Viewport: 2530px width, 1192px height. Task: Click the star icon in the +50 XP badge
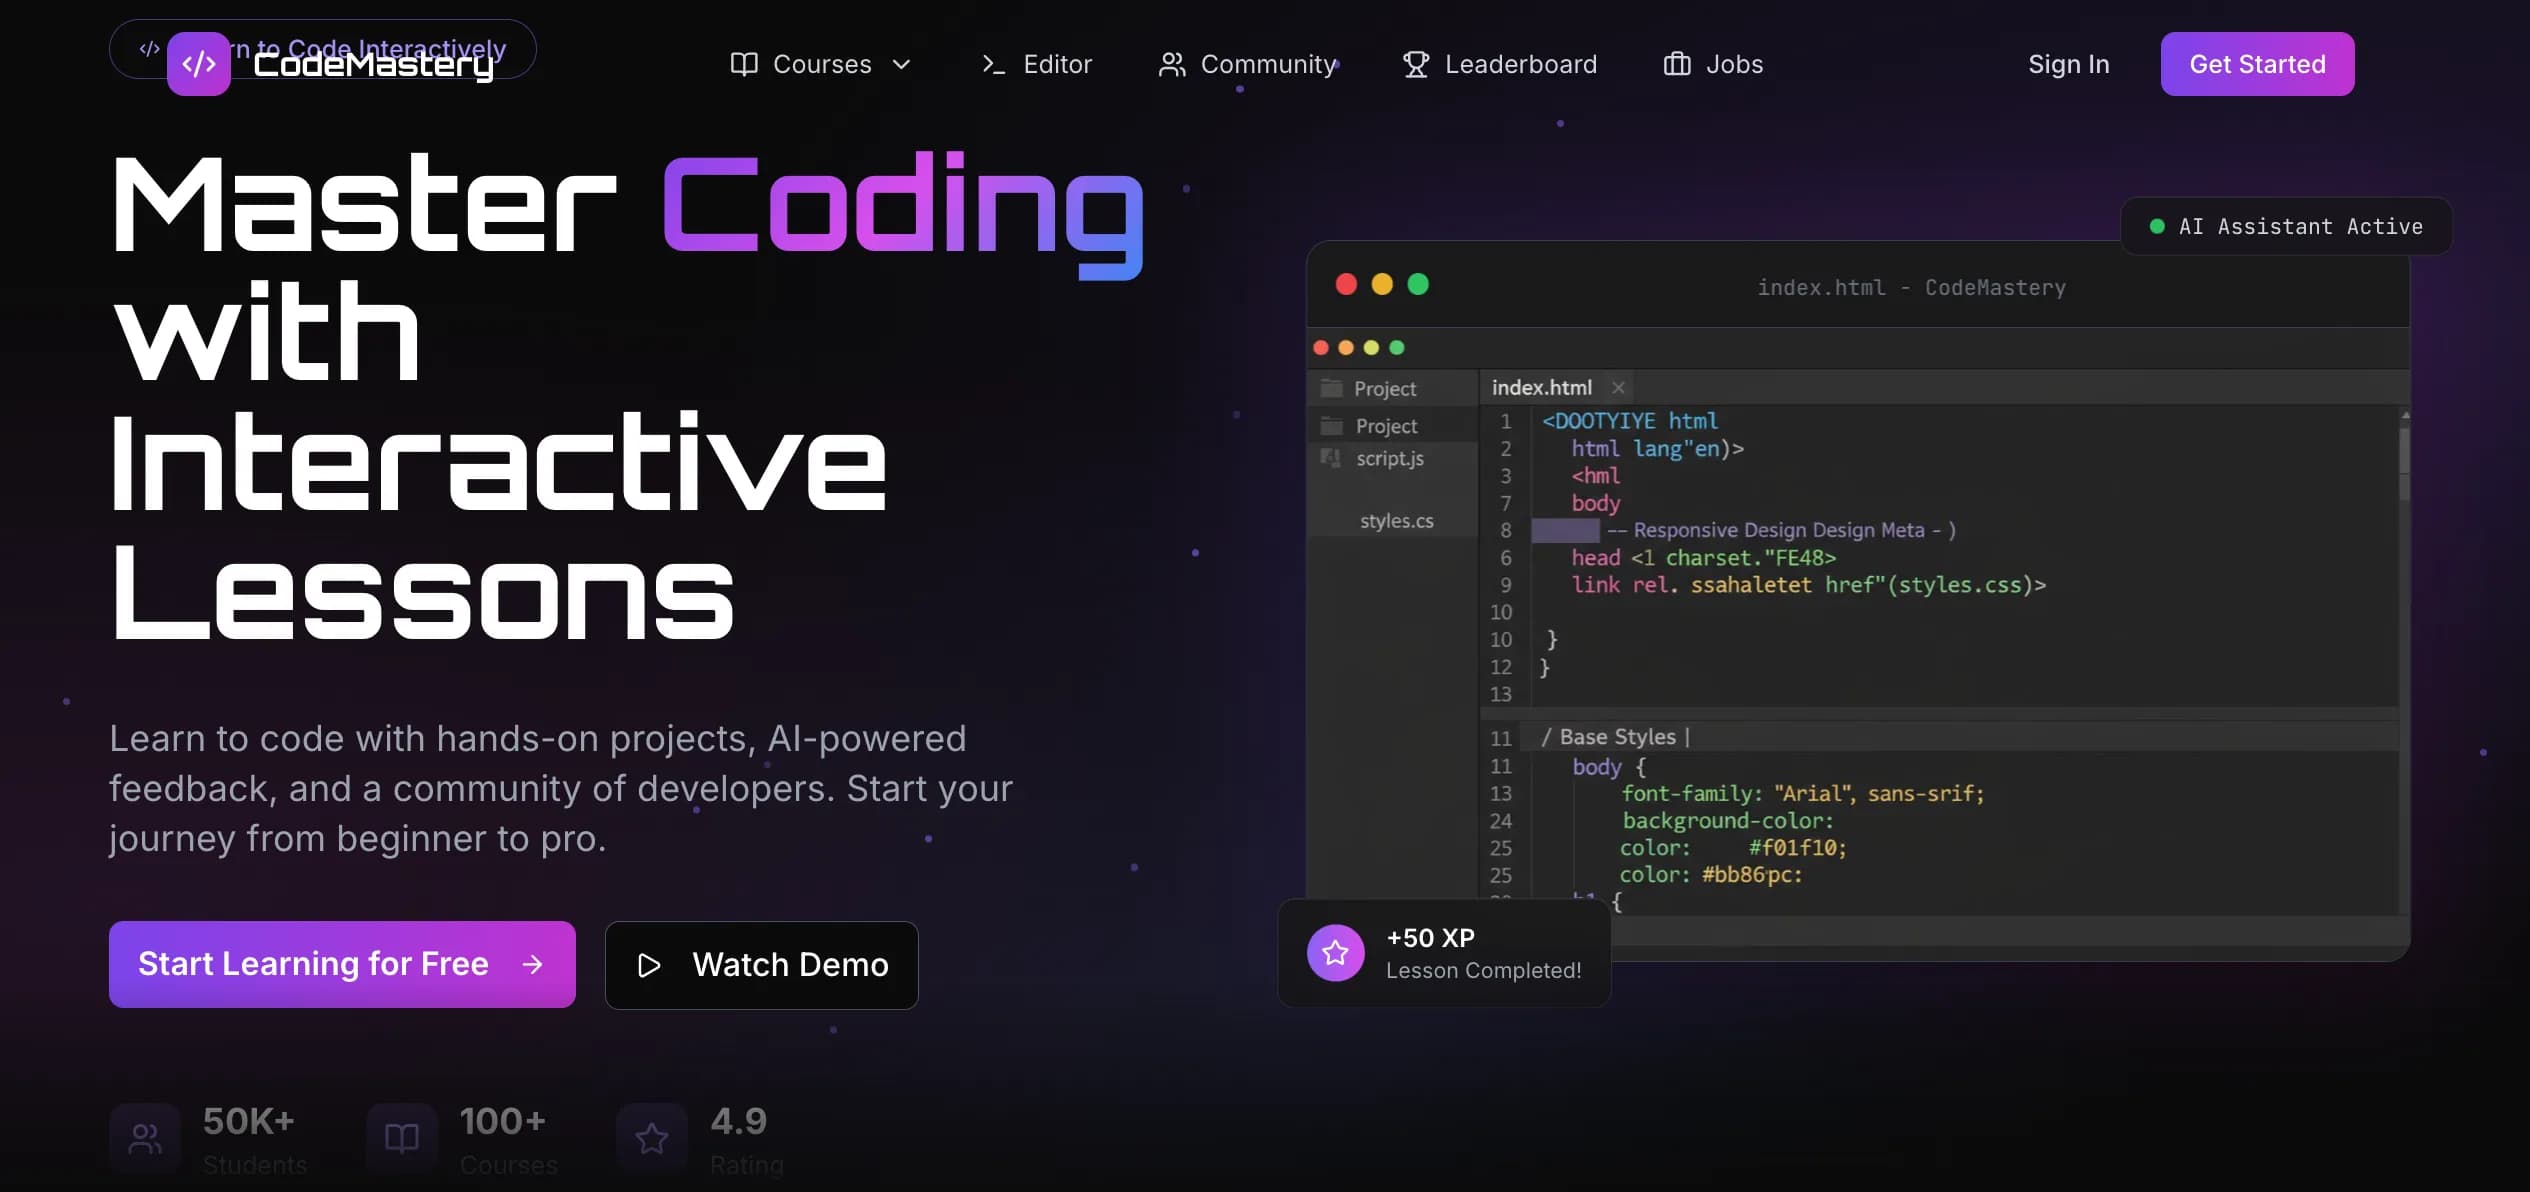click(x=1335, y=953)
